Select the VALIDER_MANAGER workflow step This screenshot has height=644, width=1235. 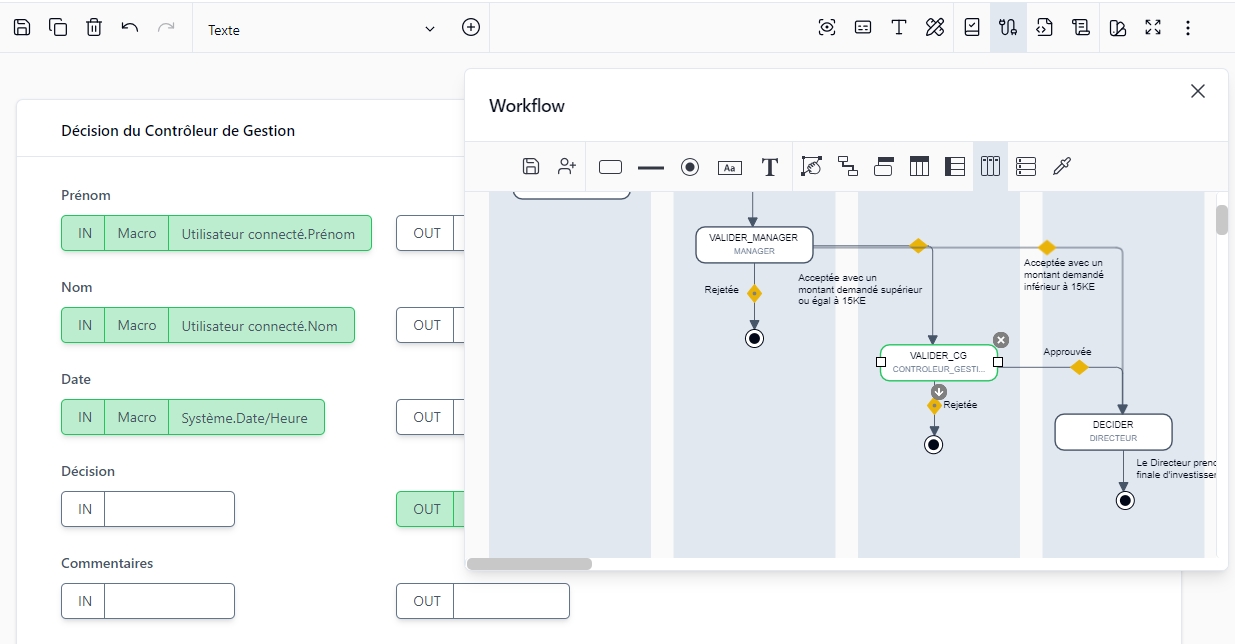[x=754, y=244]
